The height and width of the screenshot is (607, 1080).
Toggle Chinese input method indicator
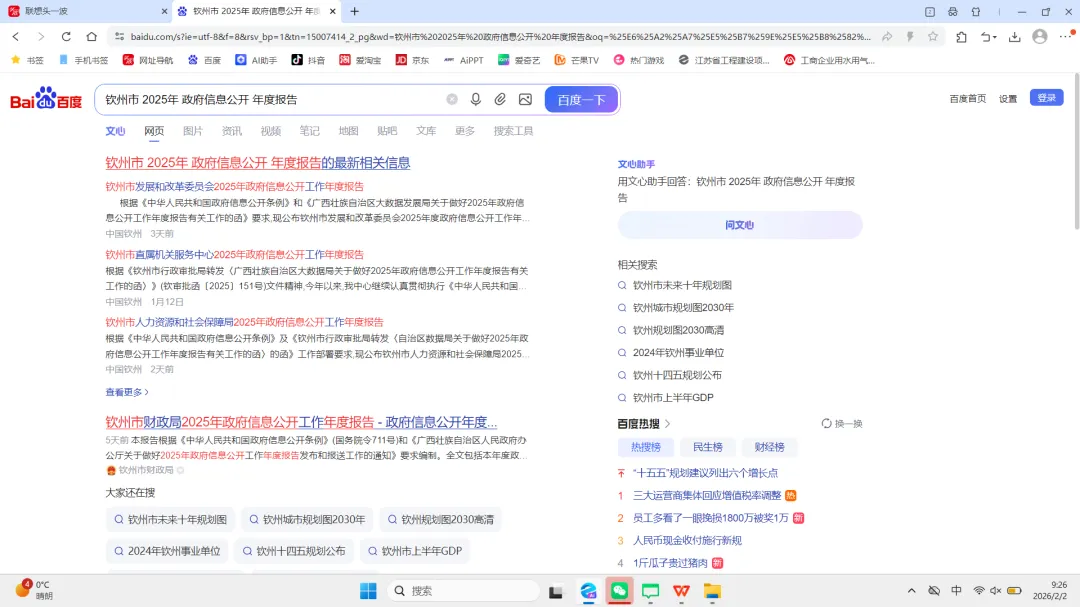coord(957,590)
